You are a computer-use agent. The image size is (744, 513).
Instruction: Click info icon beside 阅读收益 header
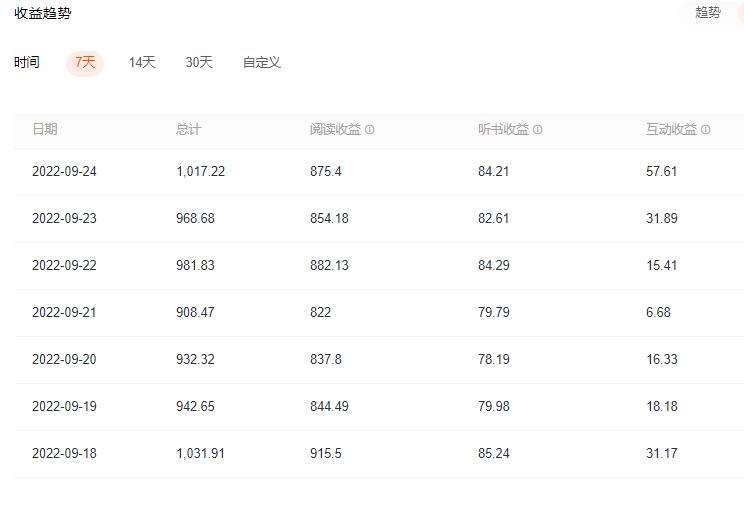(x=370, y=130)
